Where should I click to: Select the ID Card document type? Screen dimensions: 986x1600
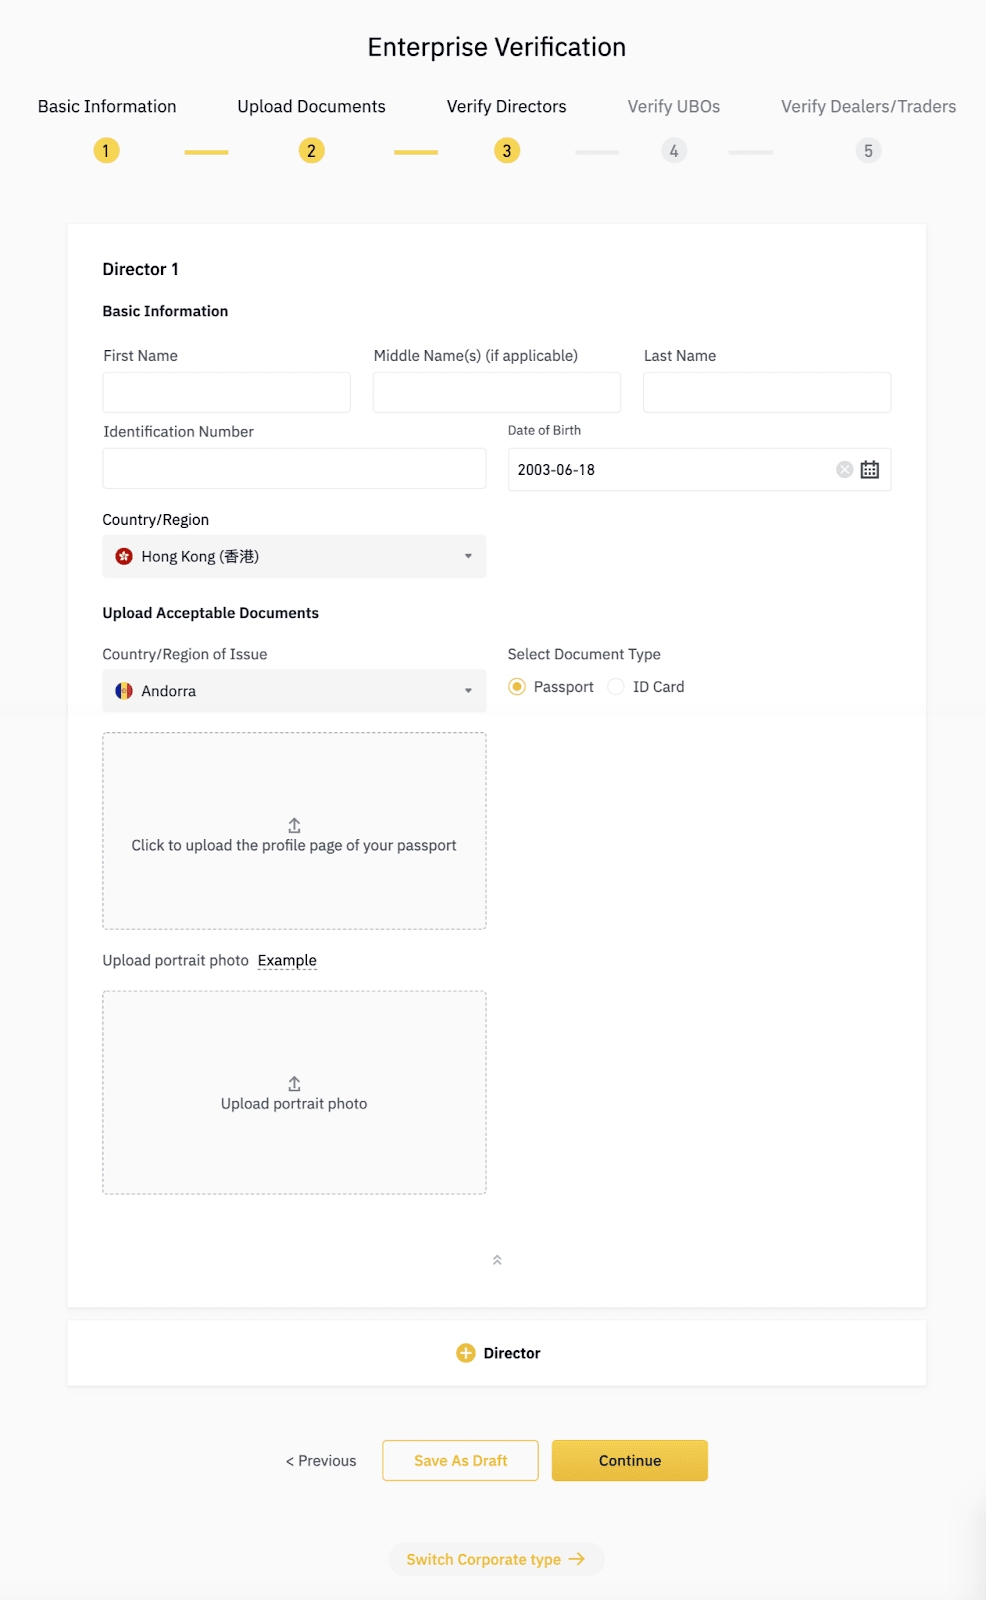616,687
